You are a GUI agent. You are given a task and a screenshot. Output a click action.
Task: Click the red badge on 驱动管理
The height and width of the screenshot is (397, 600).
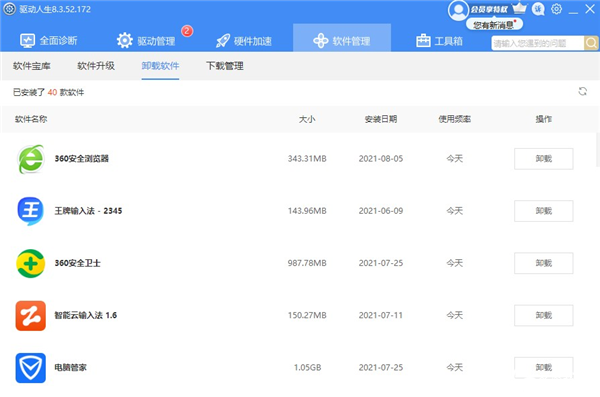click(187, 31)
